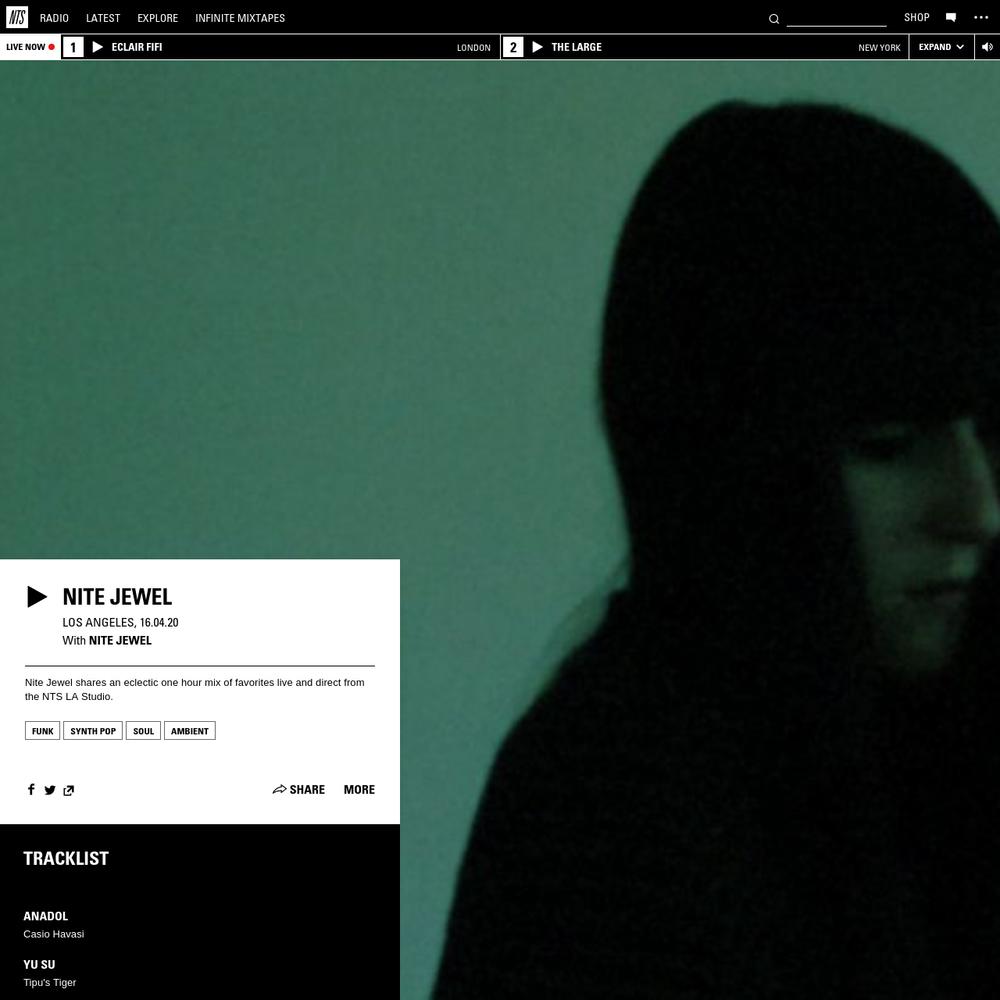Viewport: 1000px width, 1000px height.
Task: Play channel 1 Eclair Fifi live
Action: coord(98,47)
